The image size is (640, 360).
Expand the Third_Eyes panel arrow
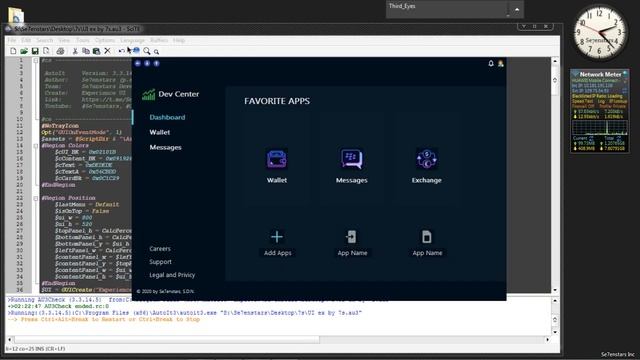point(517,9)
